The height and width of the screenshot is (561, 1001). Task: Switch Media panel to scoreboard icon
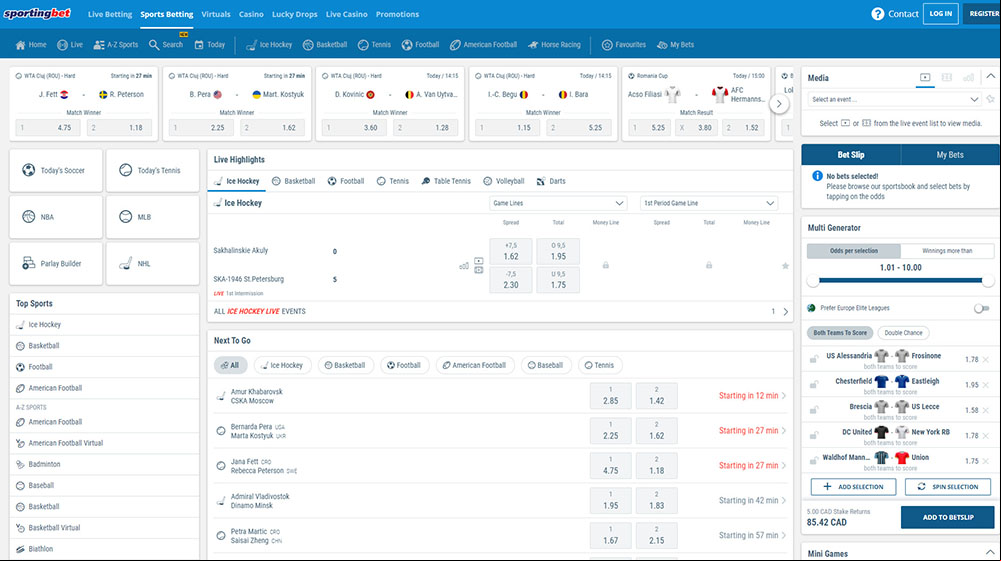pyautogui.click(x=947, y=77)
